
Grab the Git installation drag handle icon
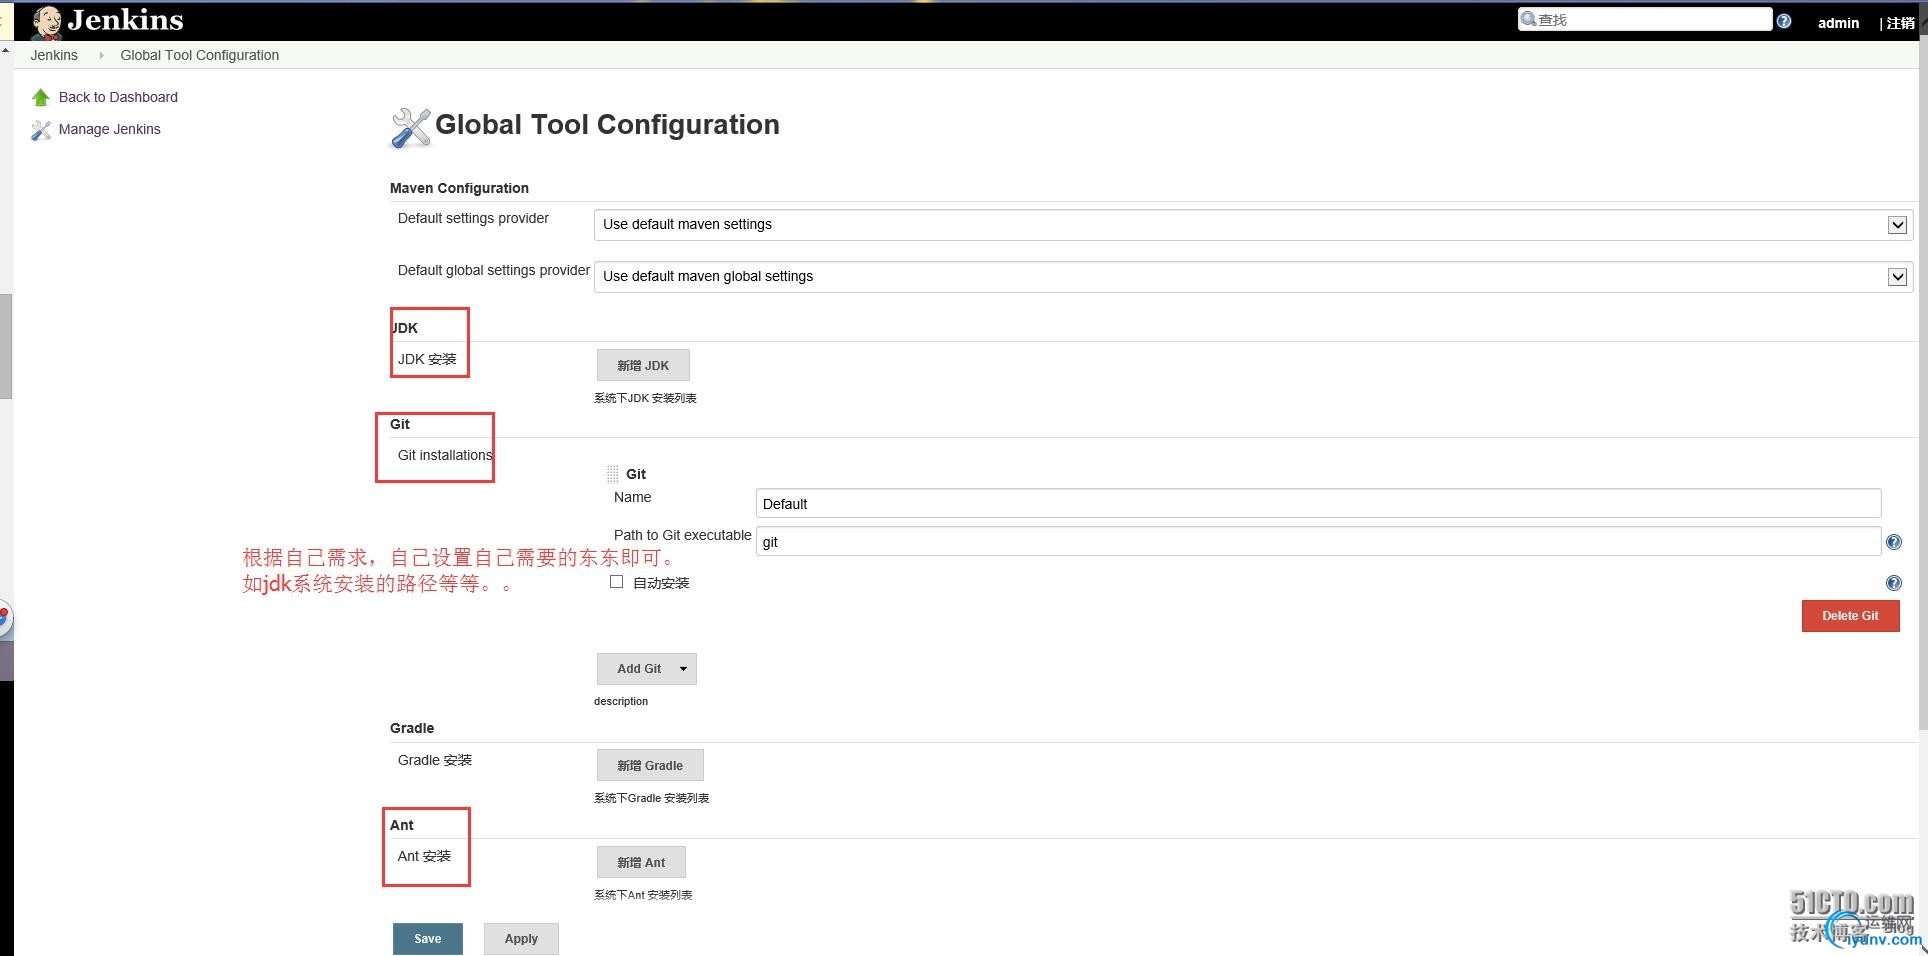(613, 474)
